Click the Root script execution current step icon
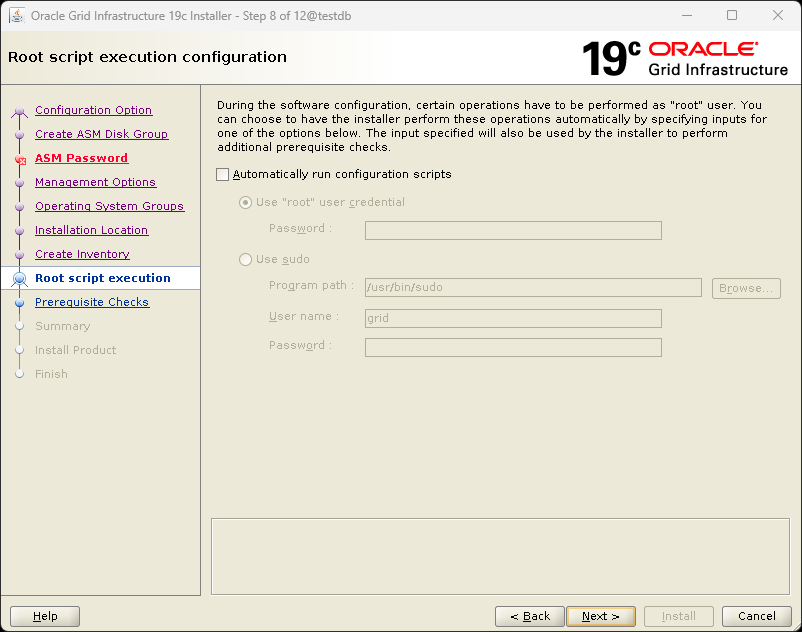The height and width of the screenshot is (632, 802). (19, 279)
